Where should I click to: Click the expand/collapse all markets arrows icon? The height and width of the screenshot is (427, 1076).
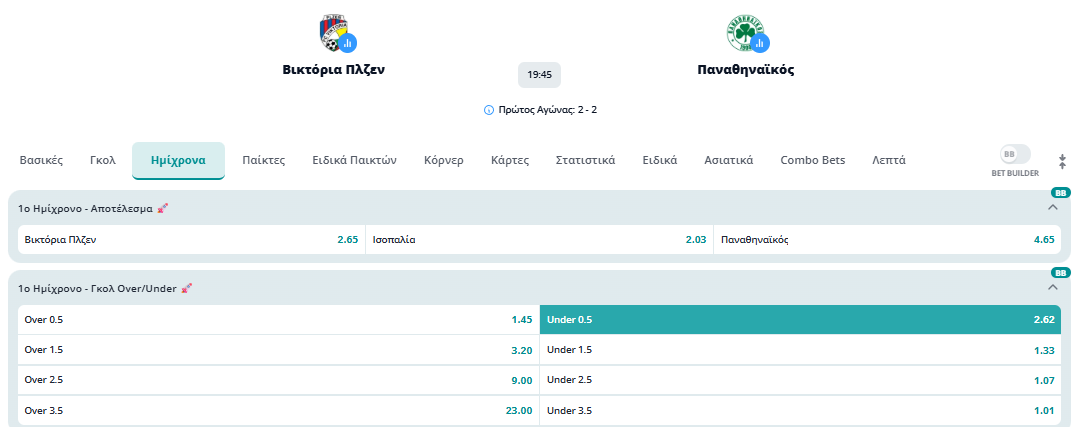tap(1062, 161)
